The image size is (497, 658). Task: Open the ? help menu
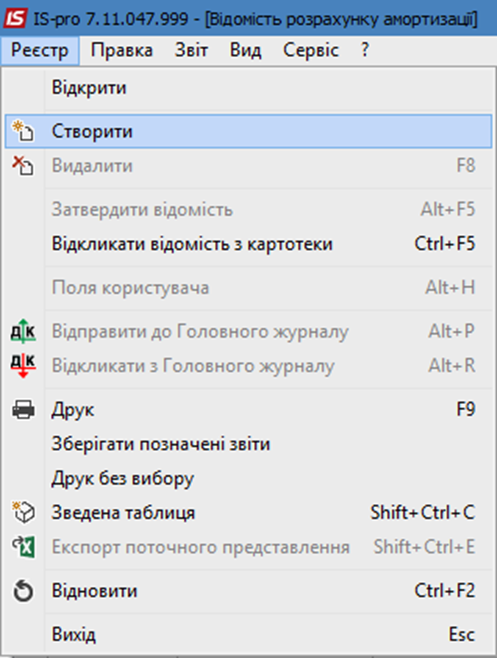click(365, 50)
